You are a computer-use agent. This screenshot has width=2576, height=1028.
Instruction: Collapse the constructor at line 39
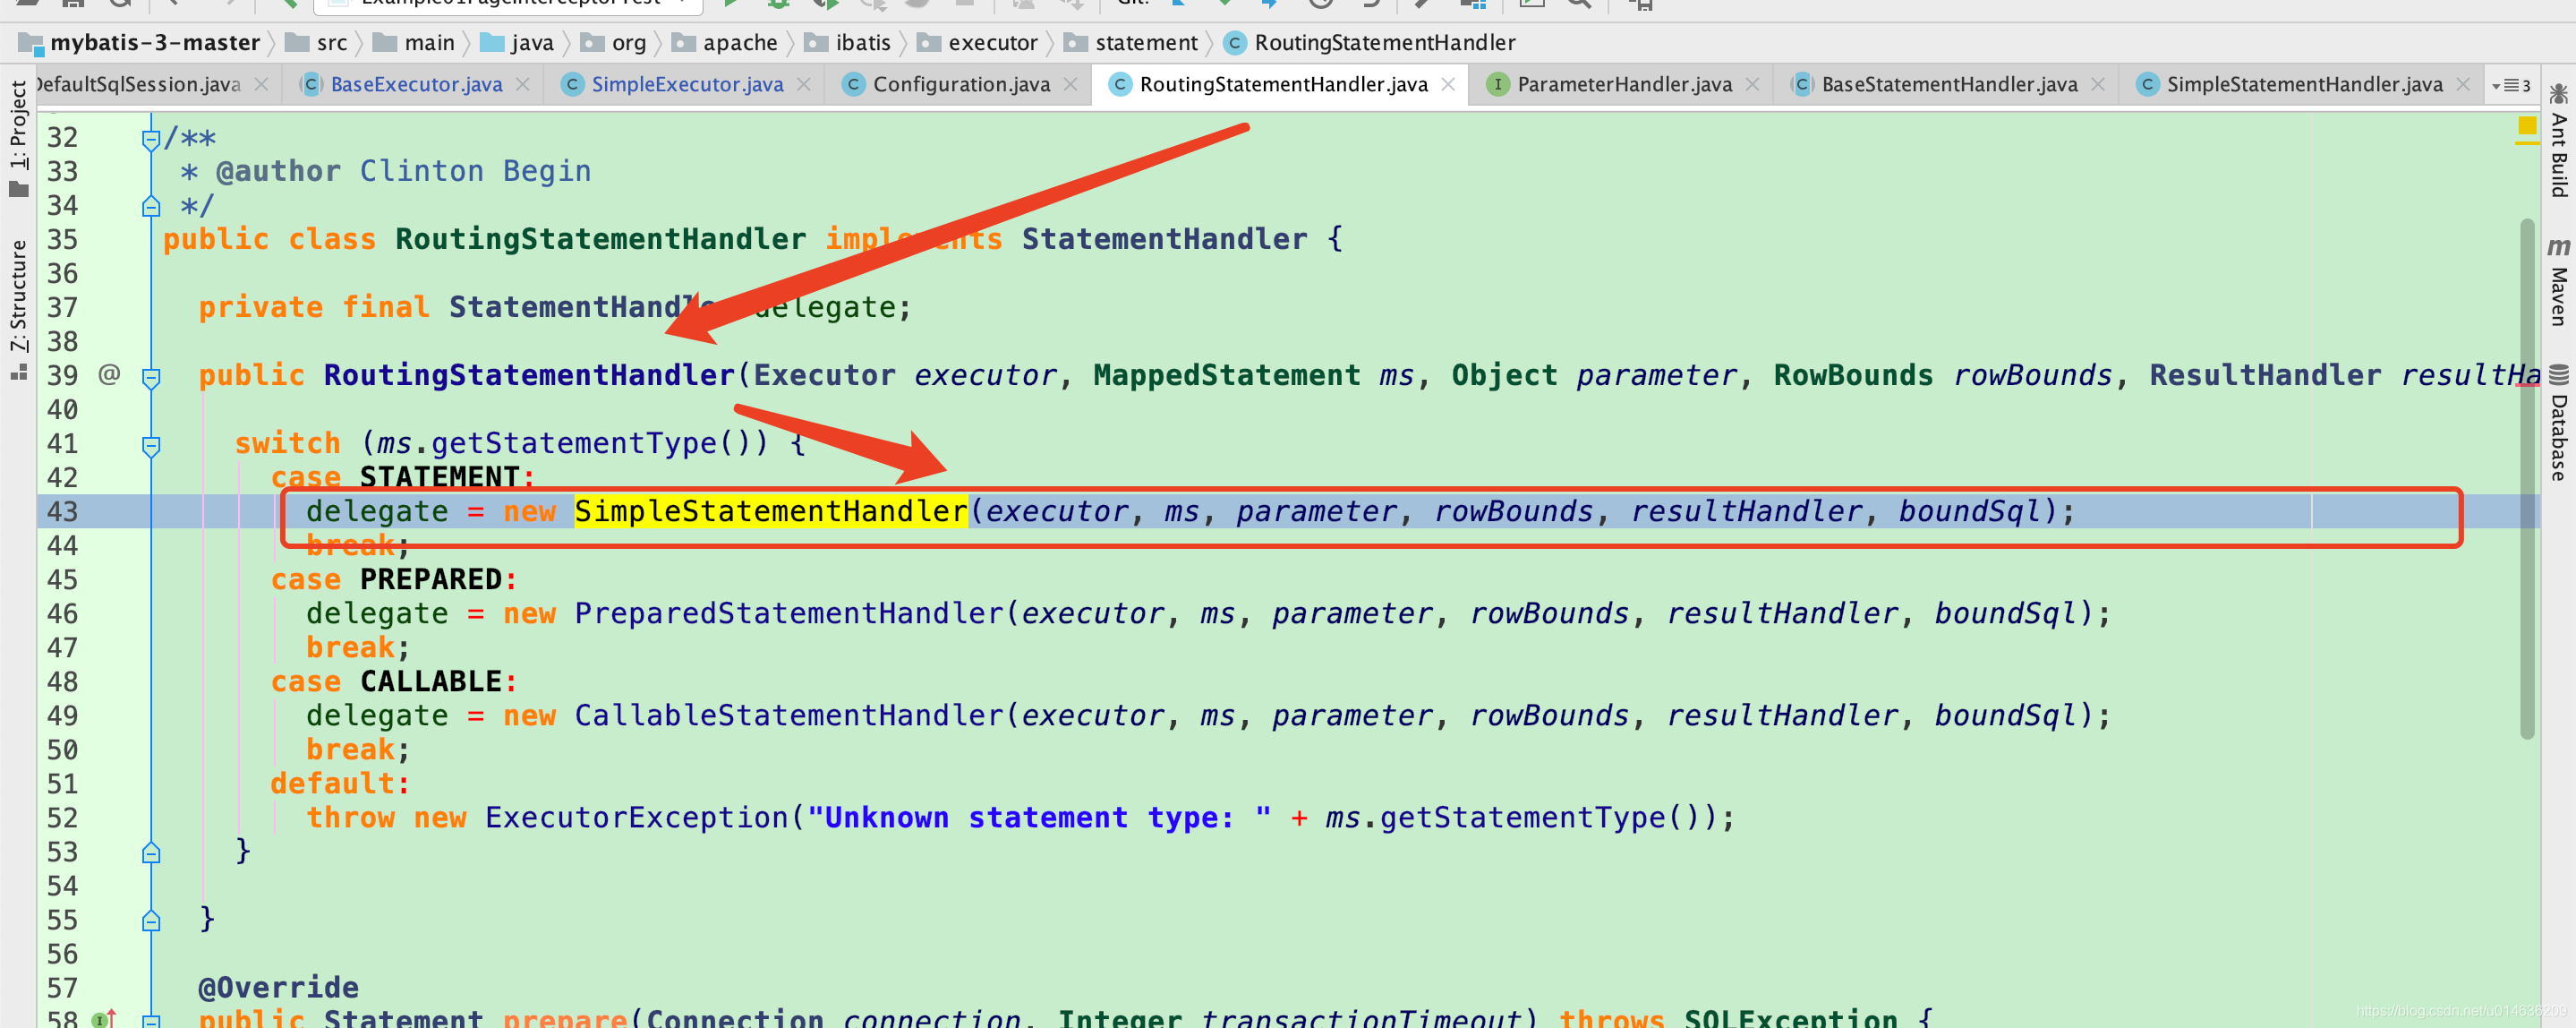pos(151,378)
